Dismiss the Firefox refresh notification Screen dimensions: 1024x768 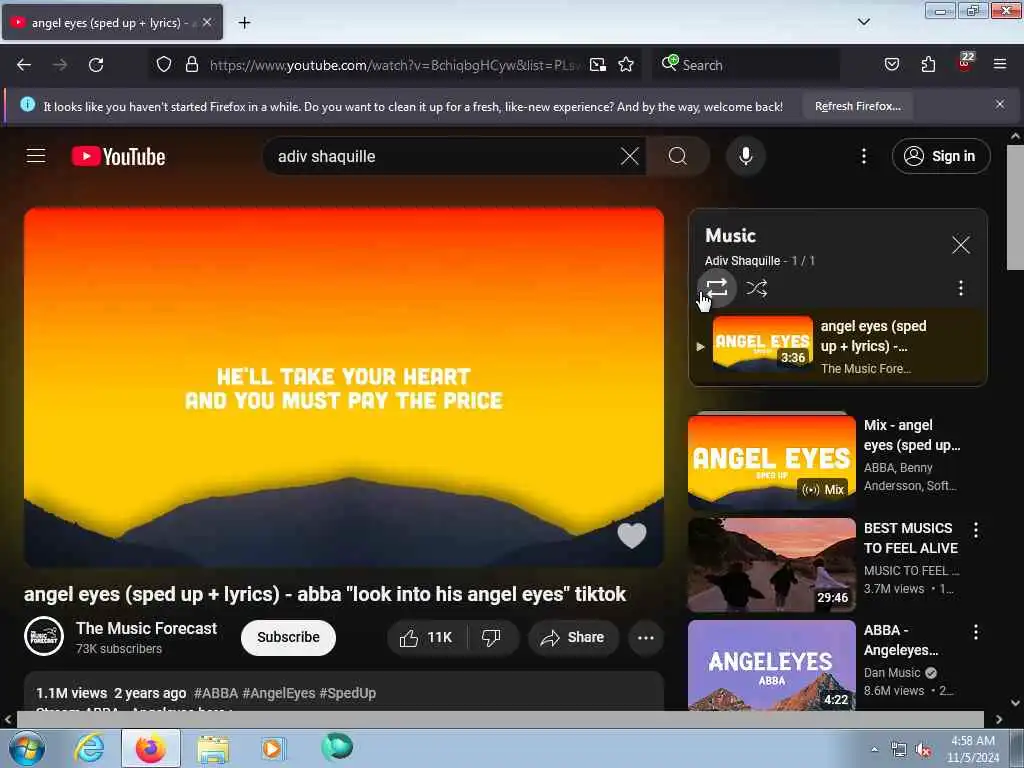pos(1000,104)
